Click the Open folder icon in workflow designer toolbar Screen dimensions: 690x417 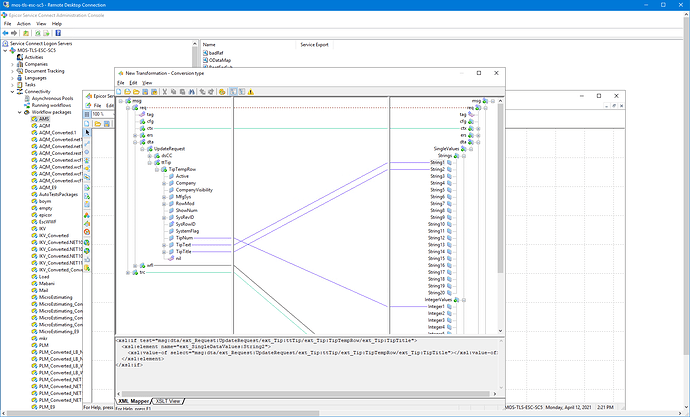[97, 124]
